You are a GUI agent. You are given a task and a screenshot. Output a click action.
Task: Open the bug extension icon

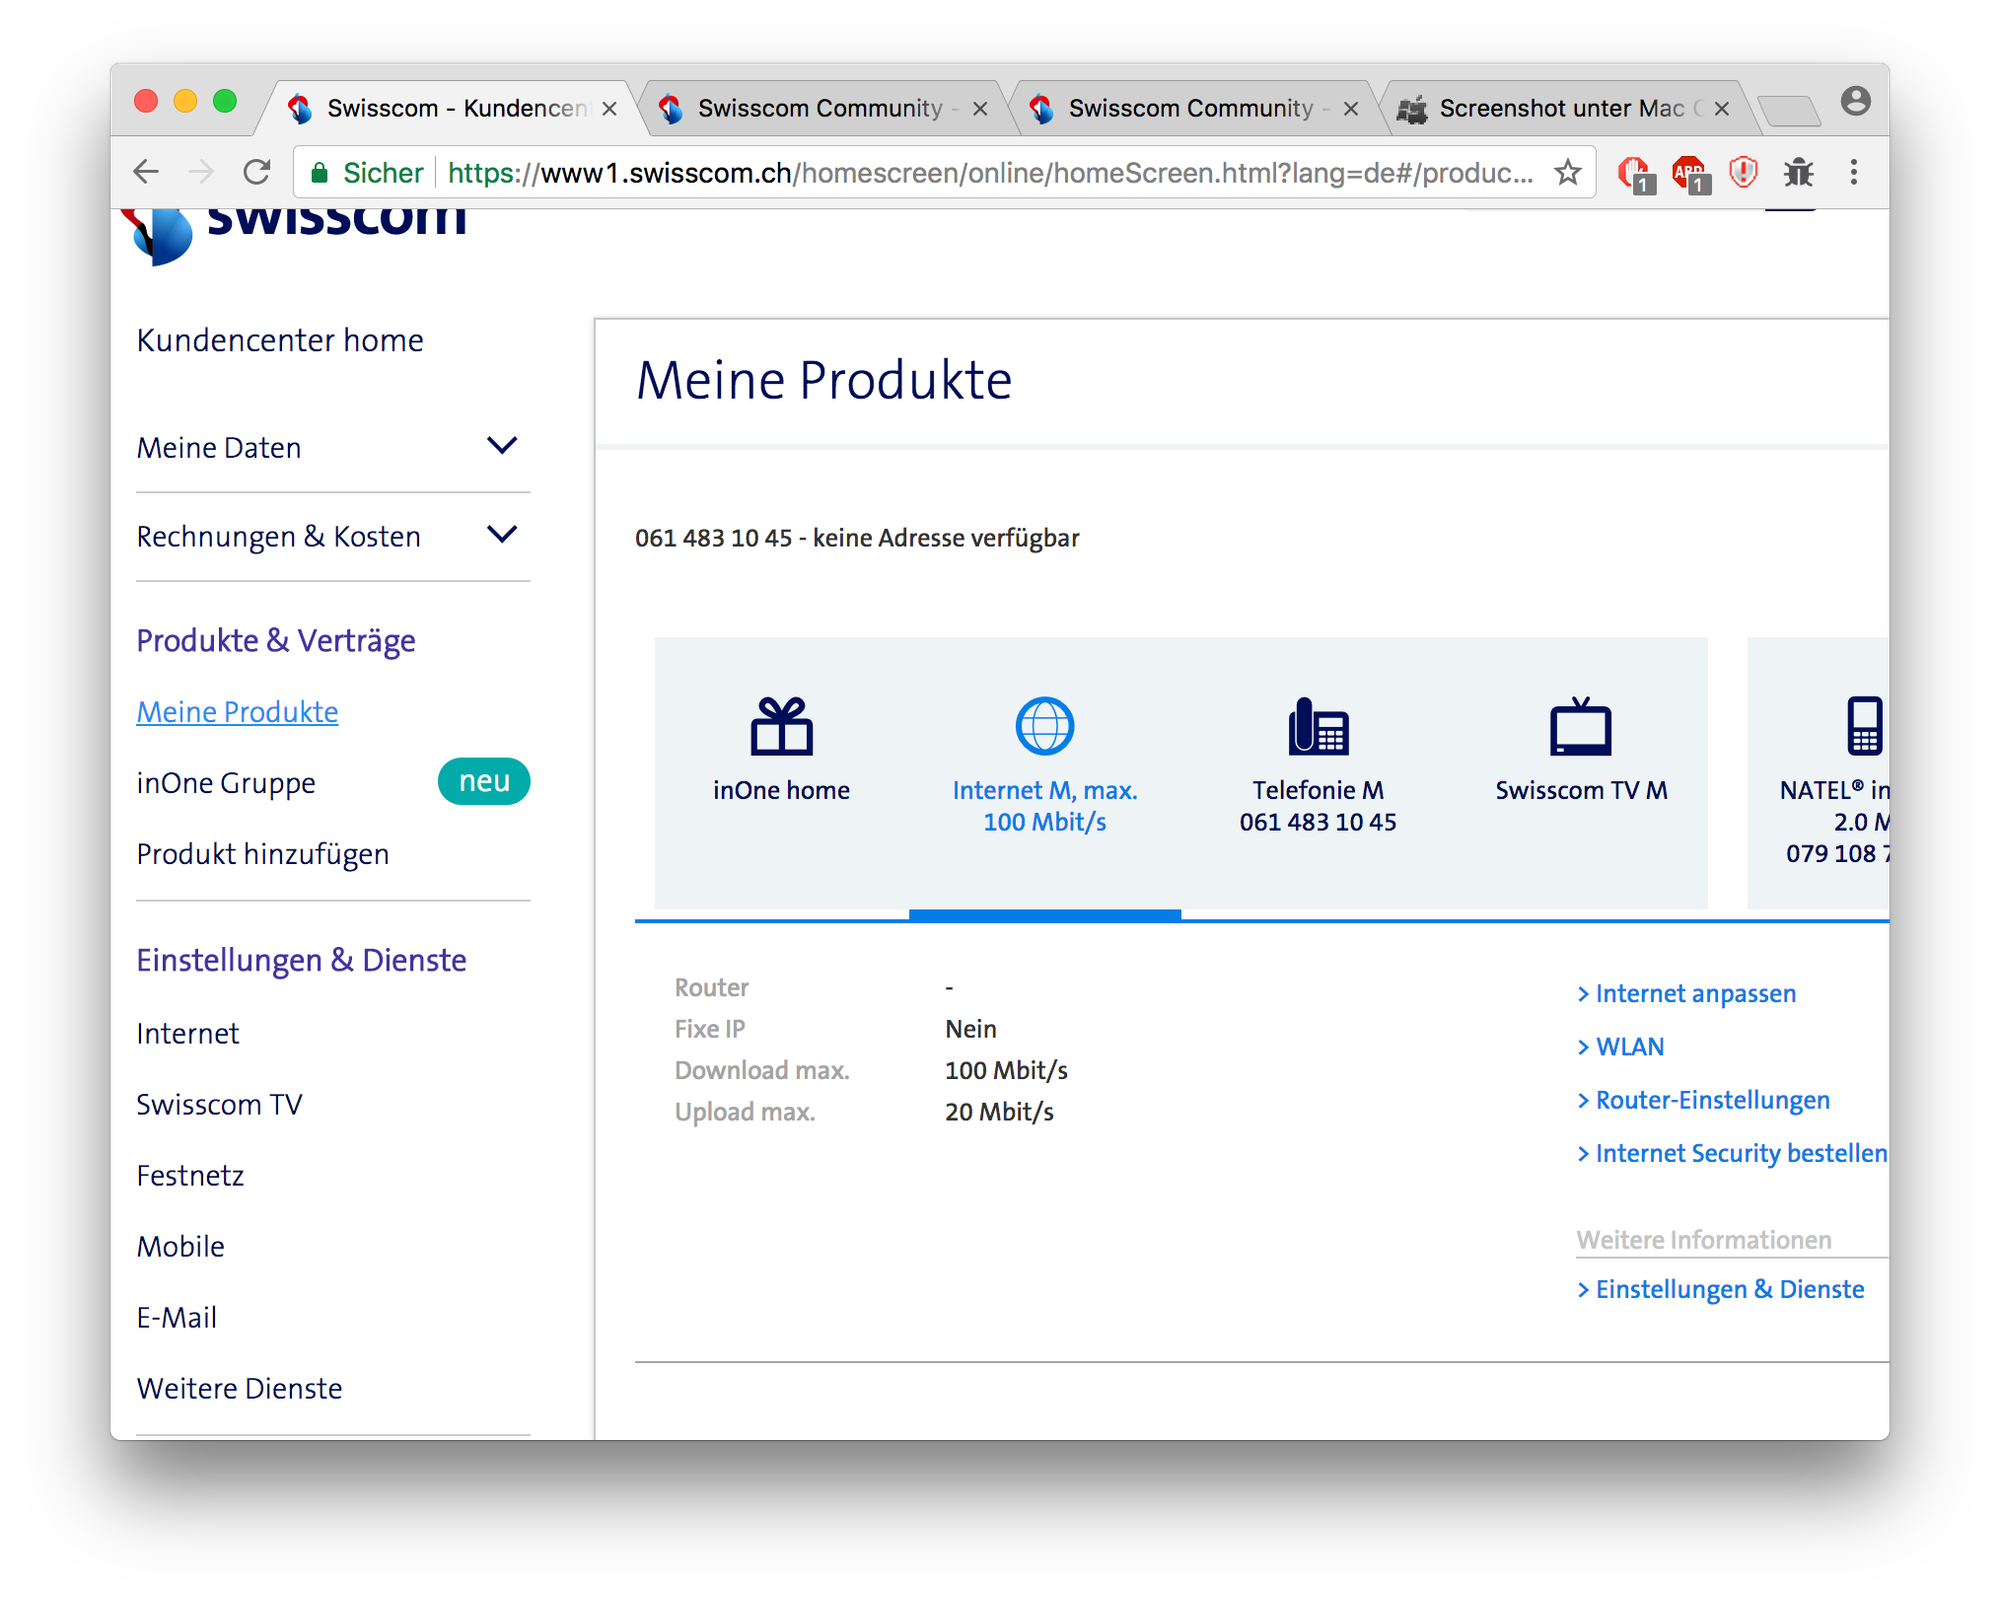tap(1798, 172)
